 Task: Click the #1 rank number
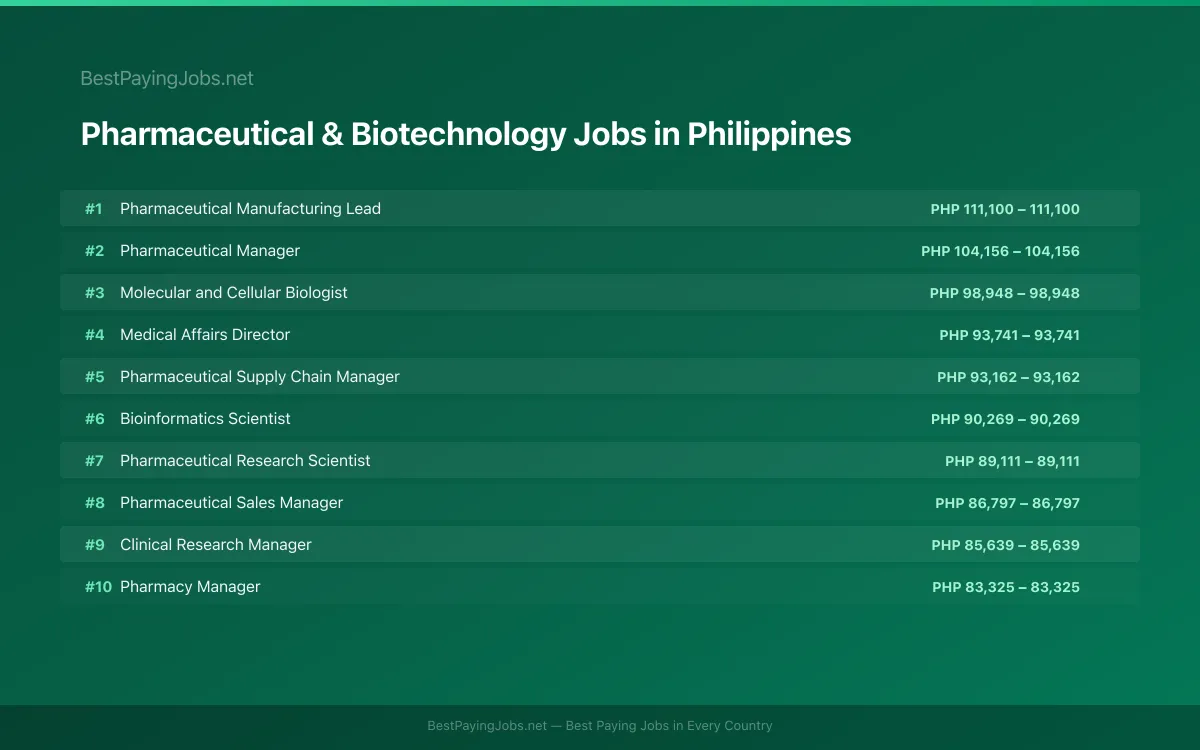point(93,209)
